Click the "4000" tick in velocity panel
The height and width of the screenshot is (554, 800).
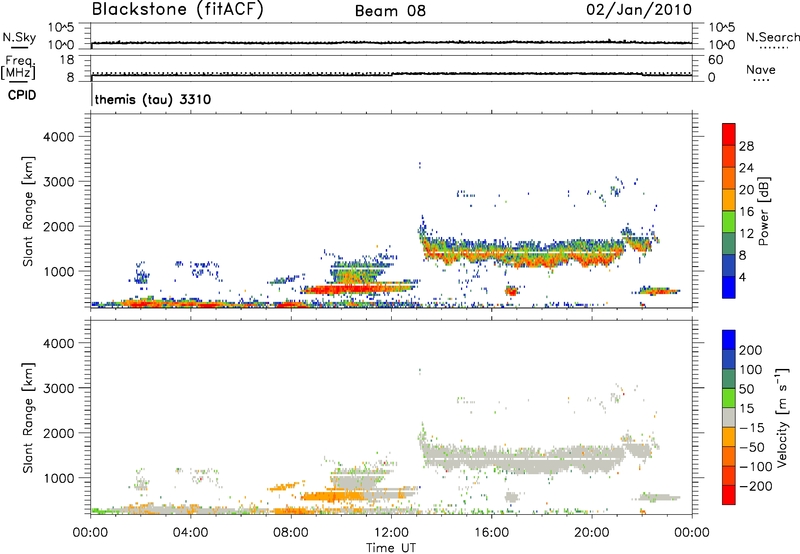tap(59, 343)
